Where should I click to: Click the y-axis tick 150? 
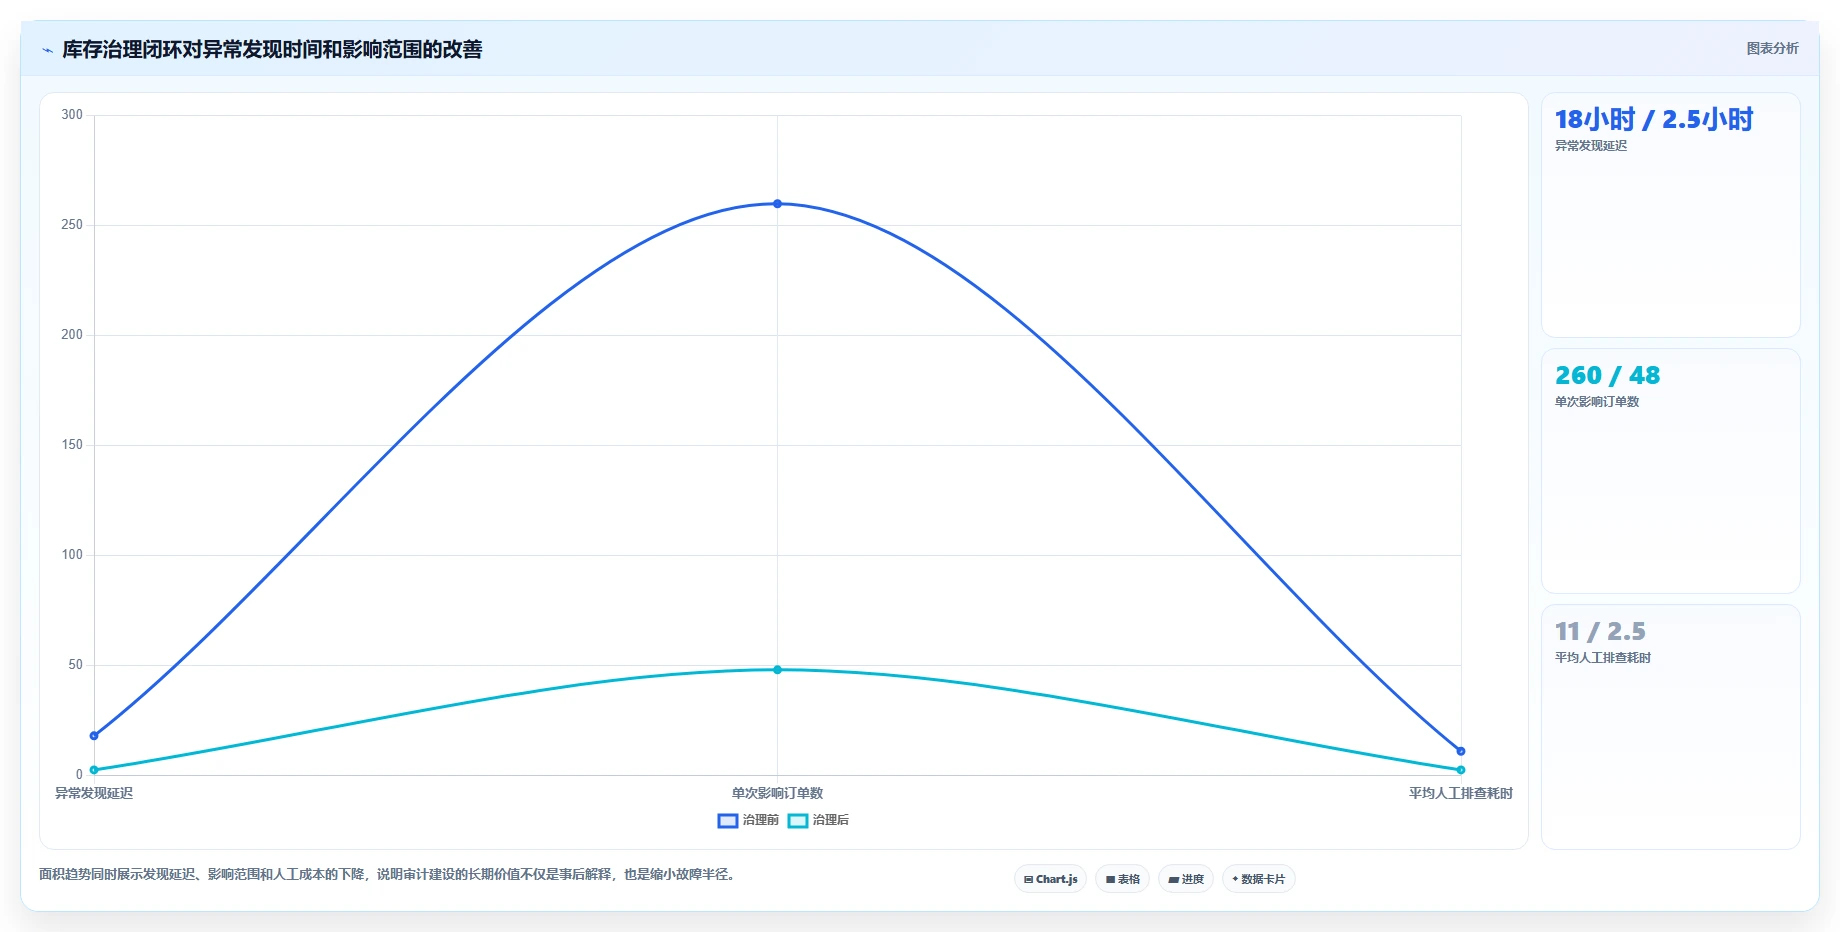[x=72, y=445]
